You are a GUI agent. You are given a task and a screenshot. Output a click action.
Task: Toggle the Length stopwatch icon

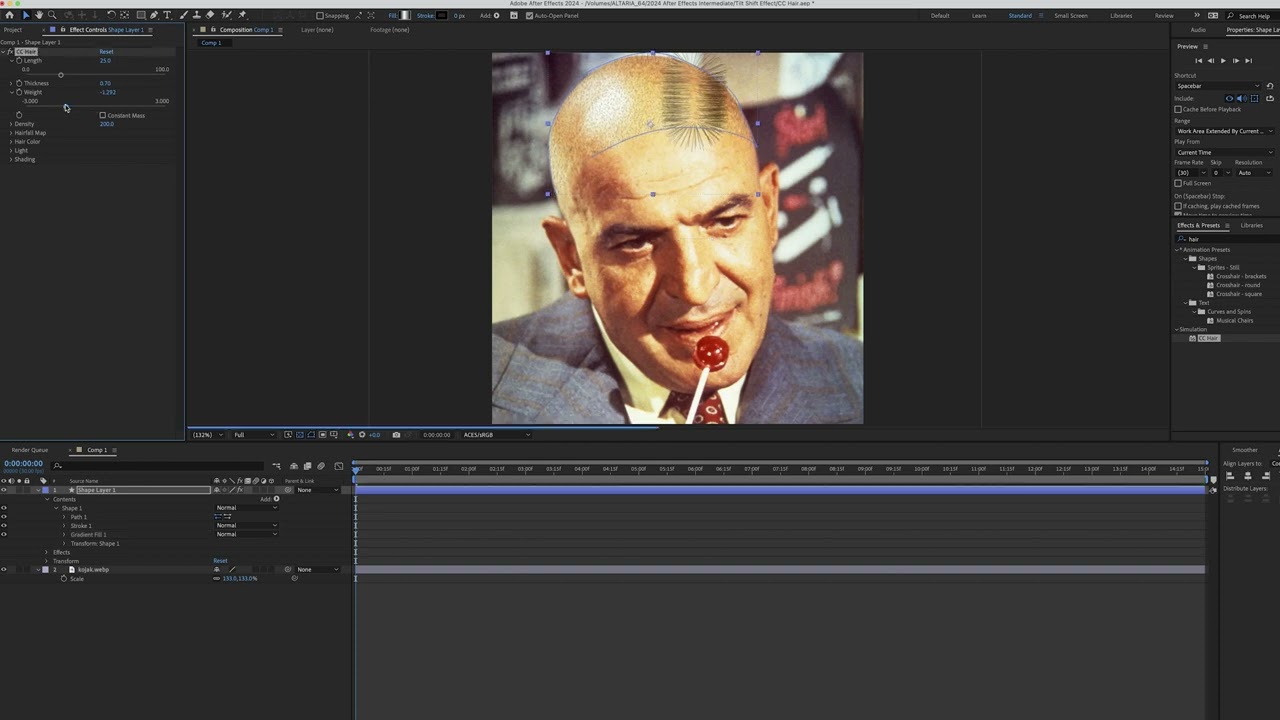pyautogui.click(x=19, y=61)
